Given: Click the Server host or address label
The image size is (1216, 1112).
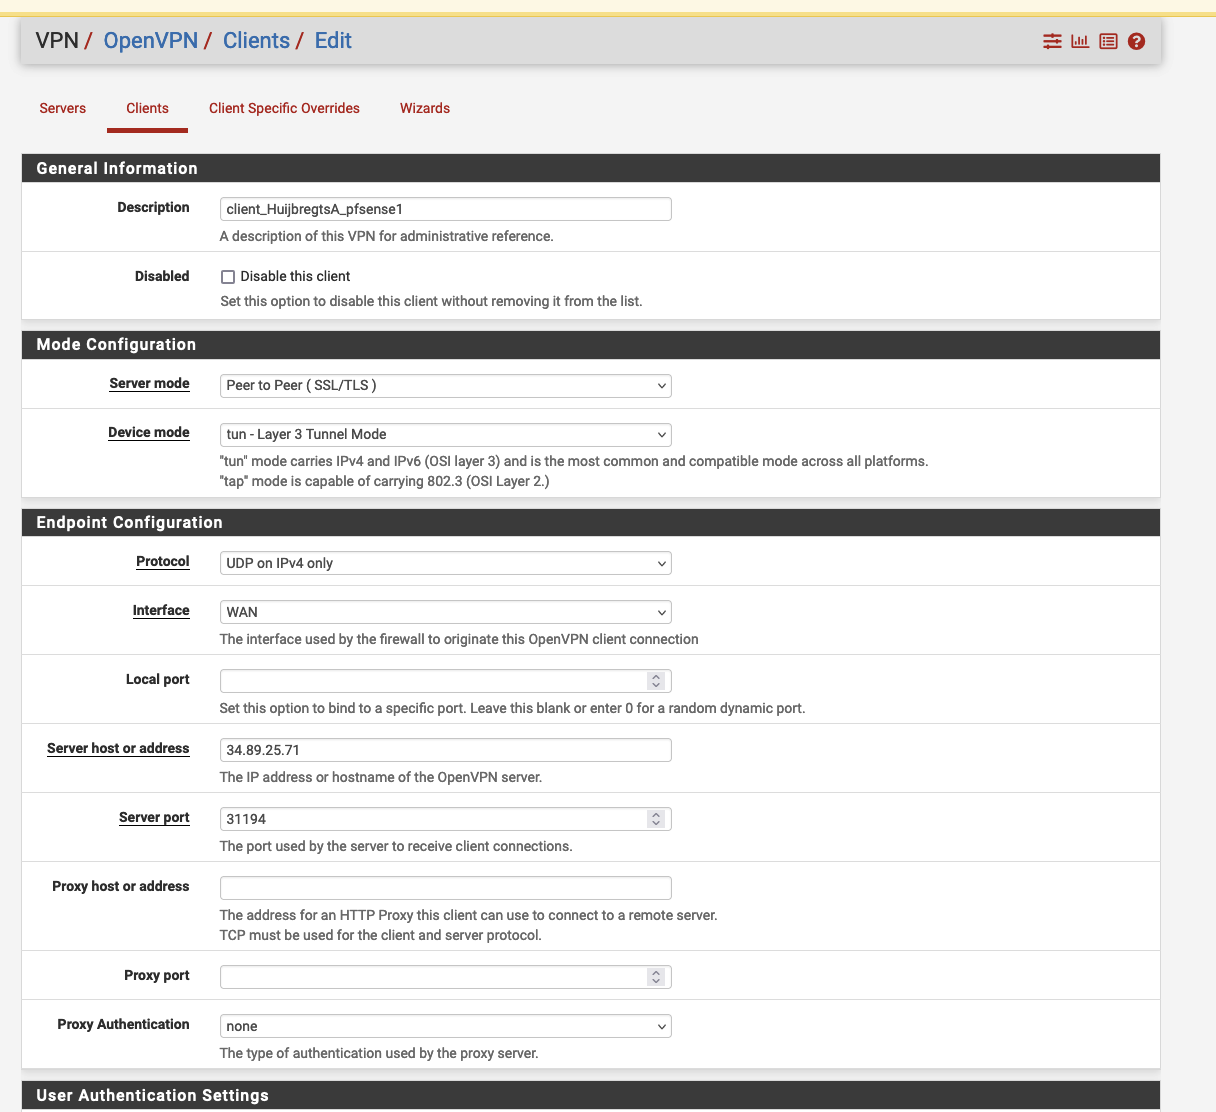Looking at the screenshot, I should coord(118,749).
